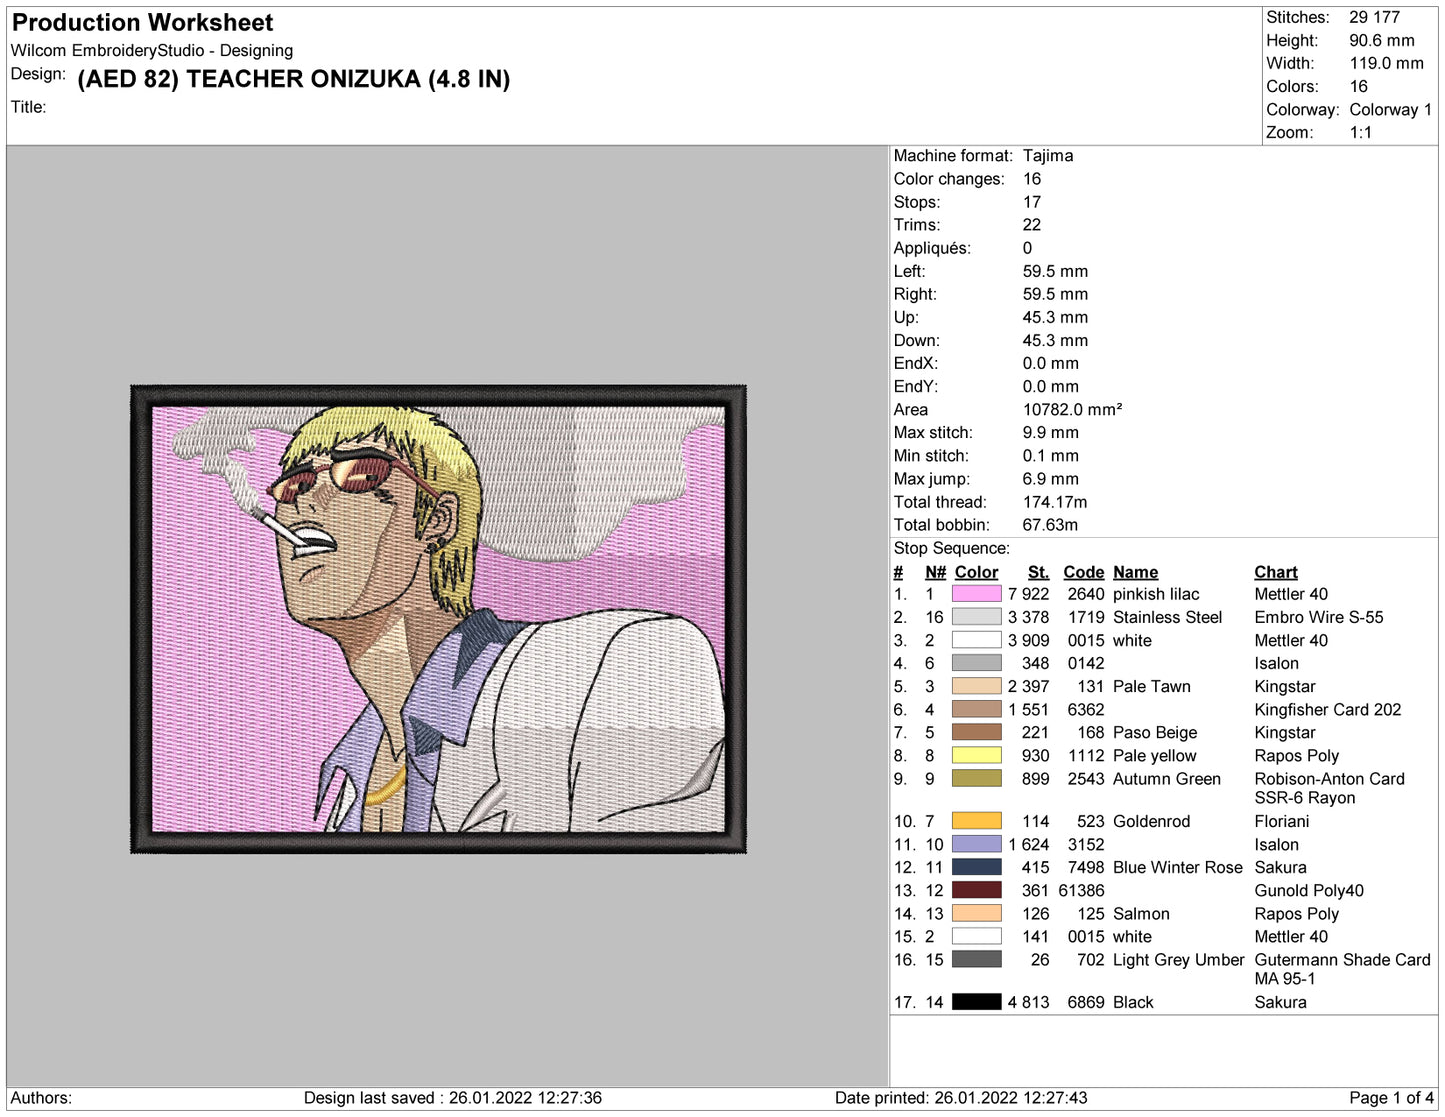Click the 'Code' column header
Screen dimensions: 1445x1117
click(1083, 572)
